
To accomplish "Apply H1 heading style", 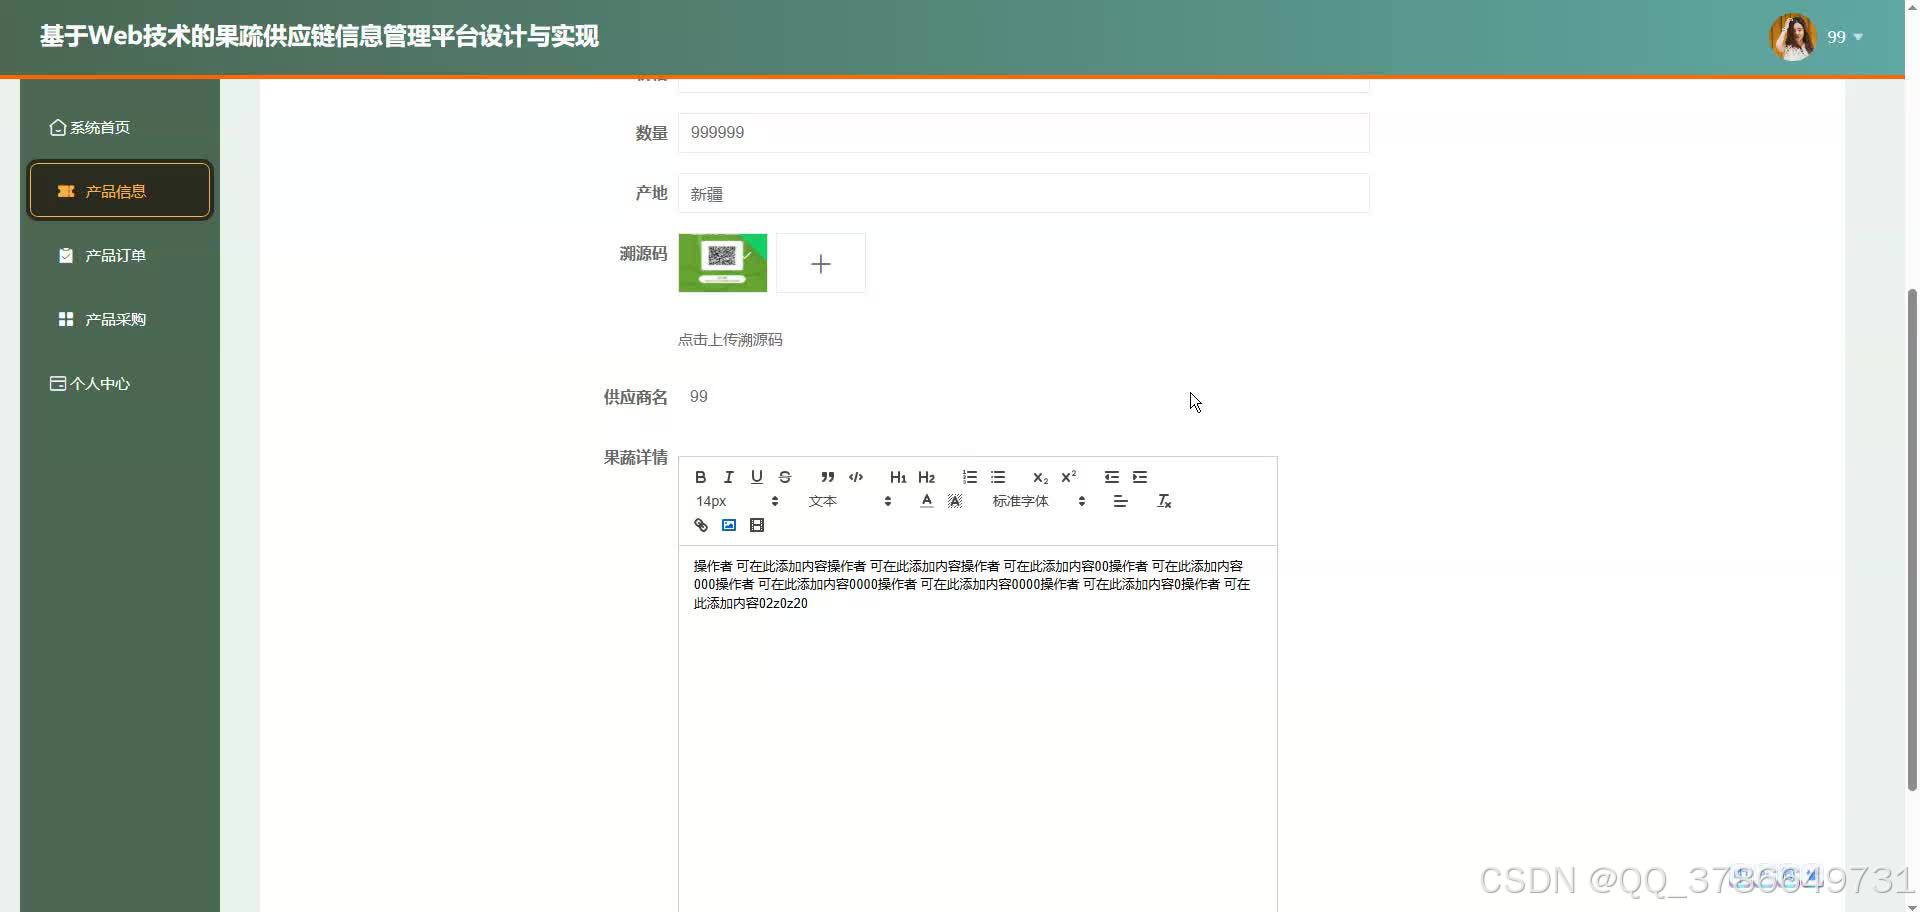I will [x=897, y=477].
